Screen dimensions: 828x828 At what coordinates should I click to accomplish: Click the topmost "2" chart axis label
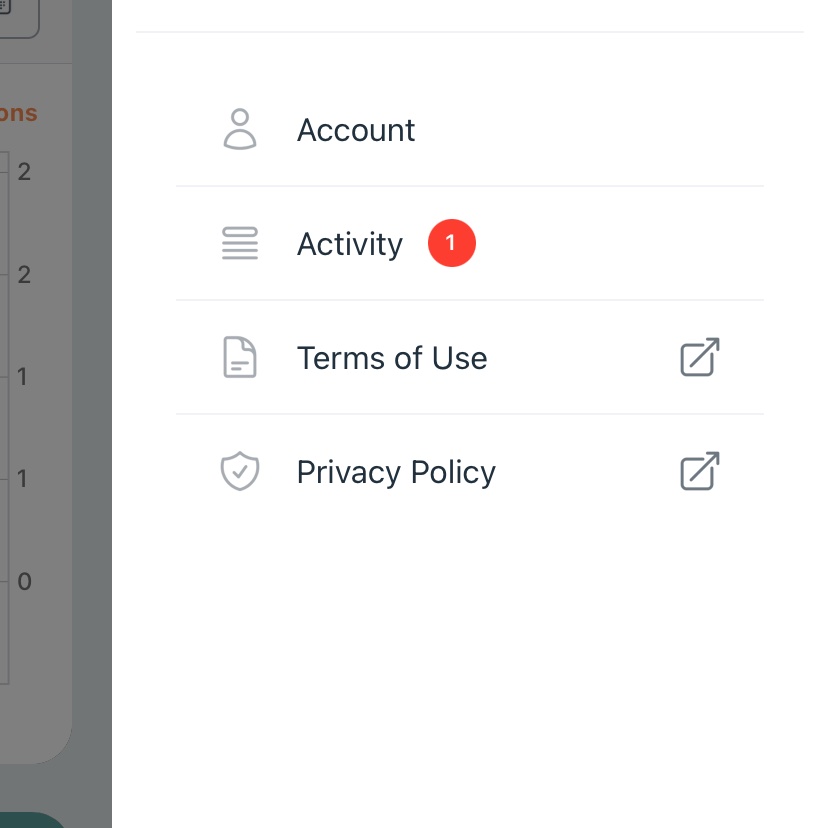point(24,172)
